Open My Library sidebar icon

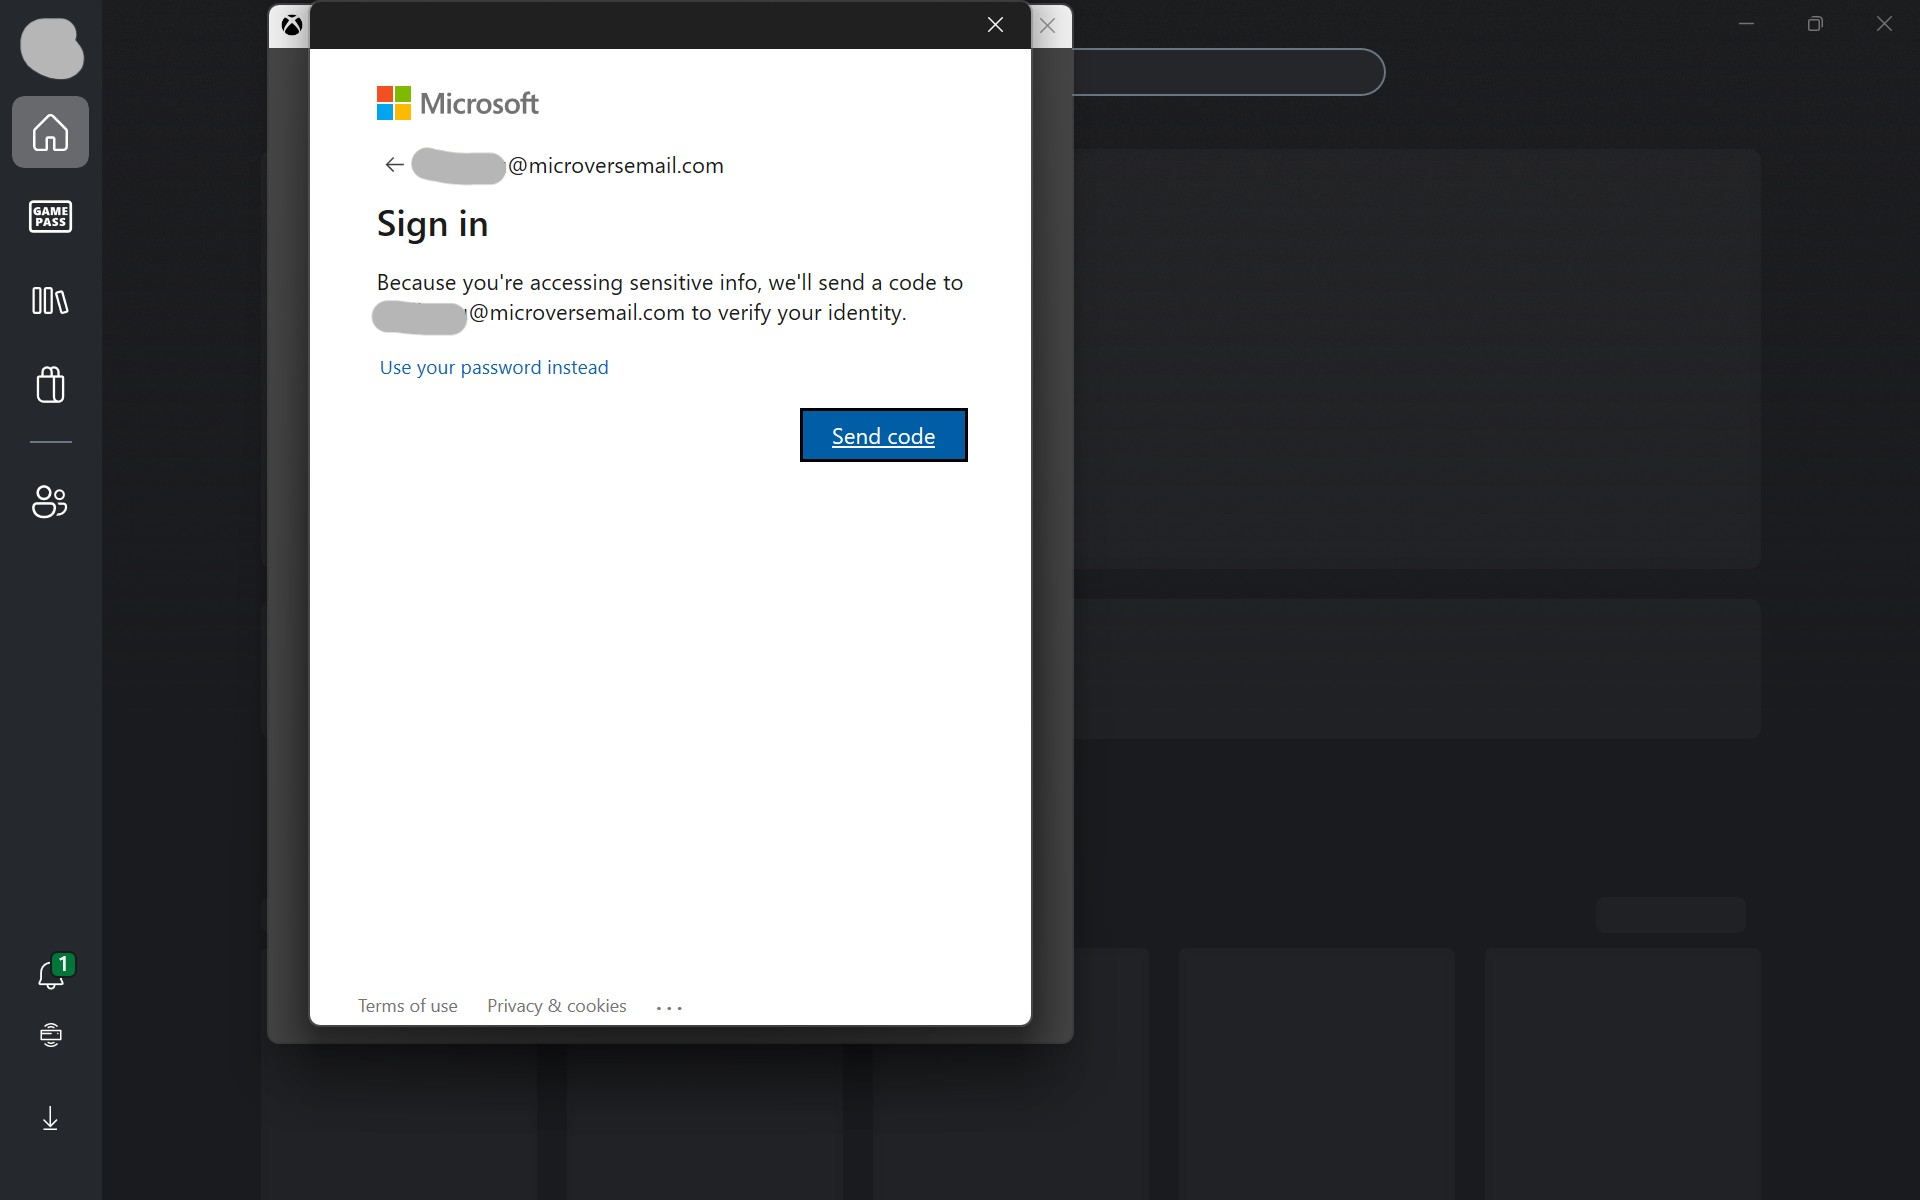point(50,301)
